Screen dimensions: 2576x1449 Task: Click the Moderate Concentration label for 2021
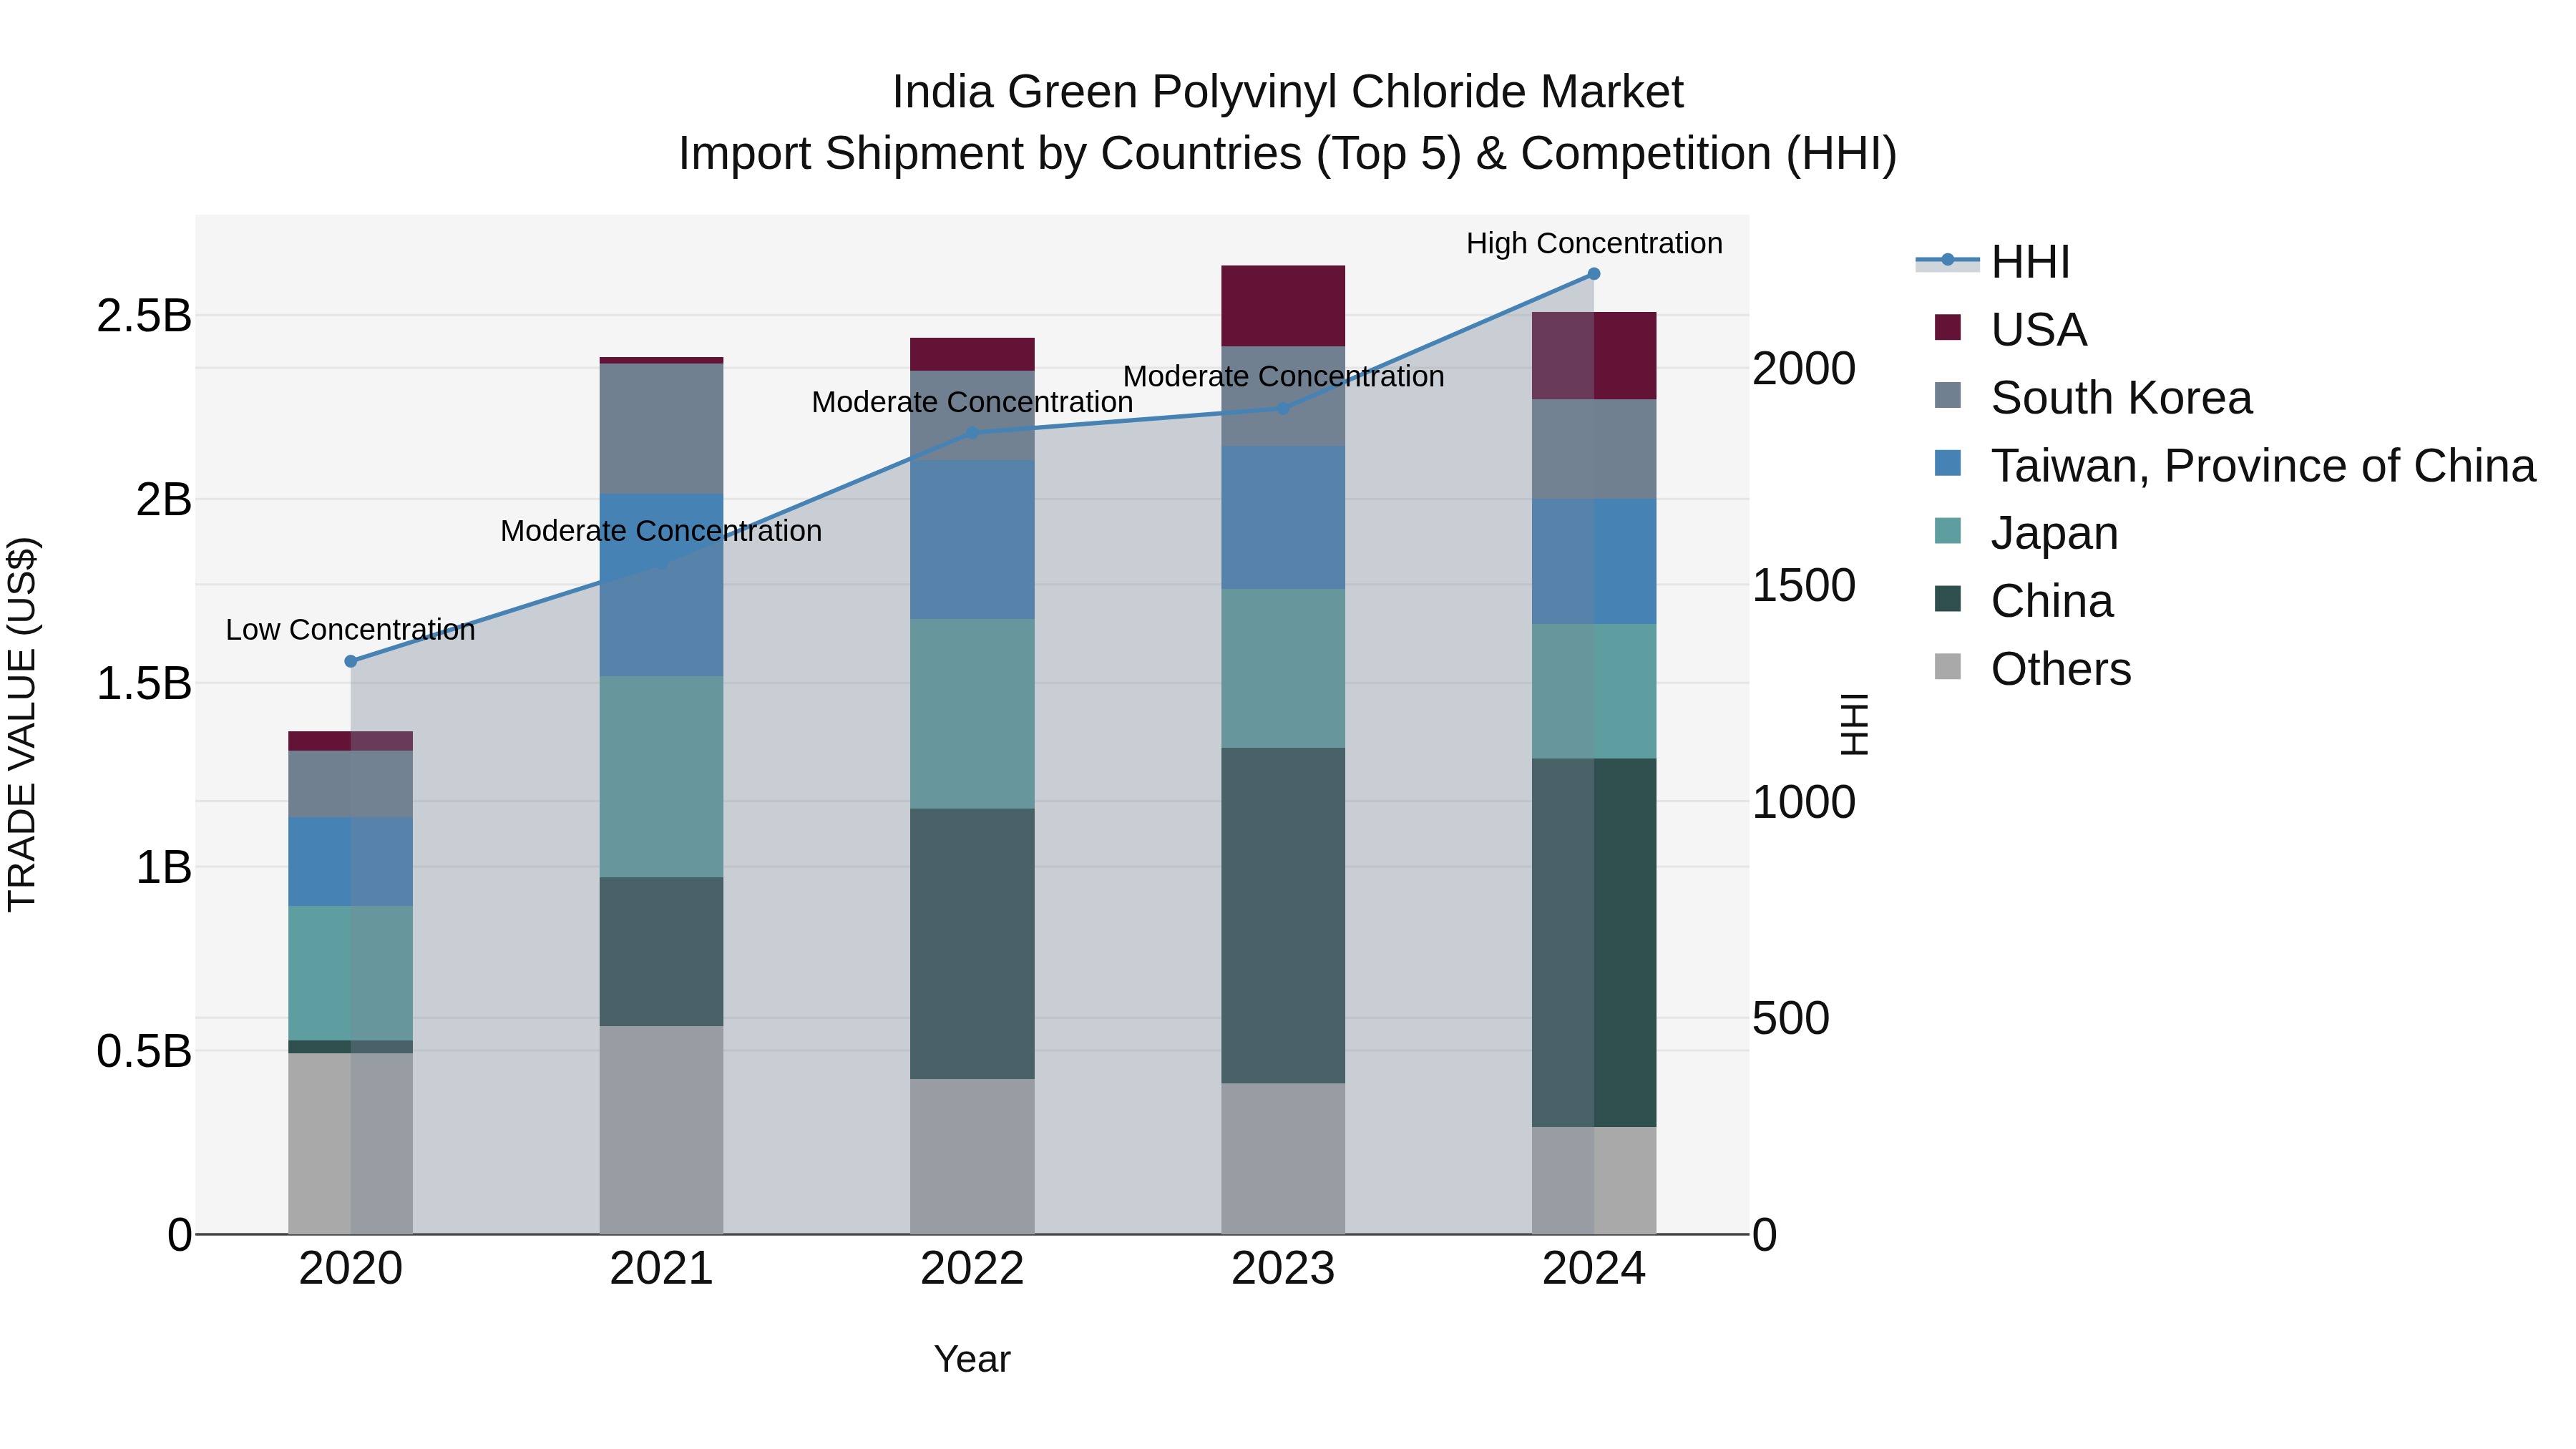click(661, 531)
